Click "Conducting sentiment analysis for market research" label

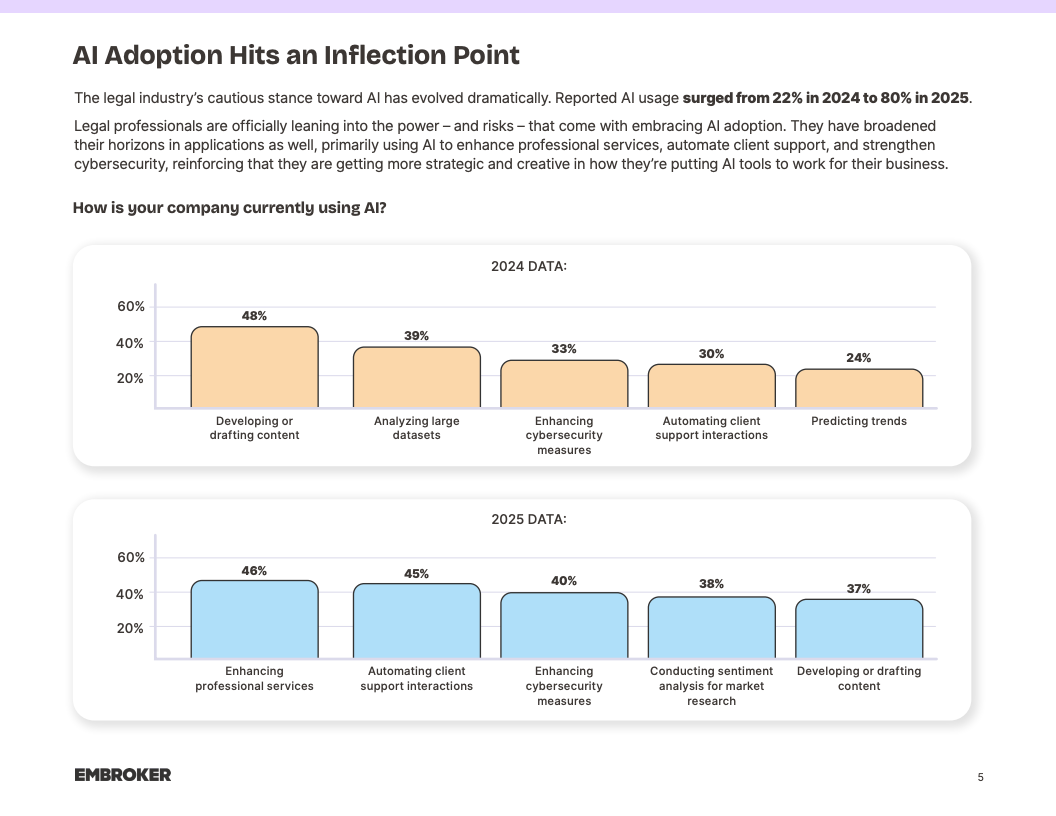[711, 686]
